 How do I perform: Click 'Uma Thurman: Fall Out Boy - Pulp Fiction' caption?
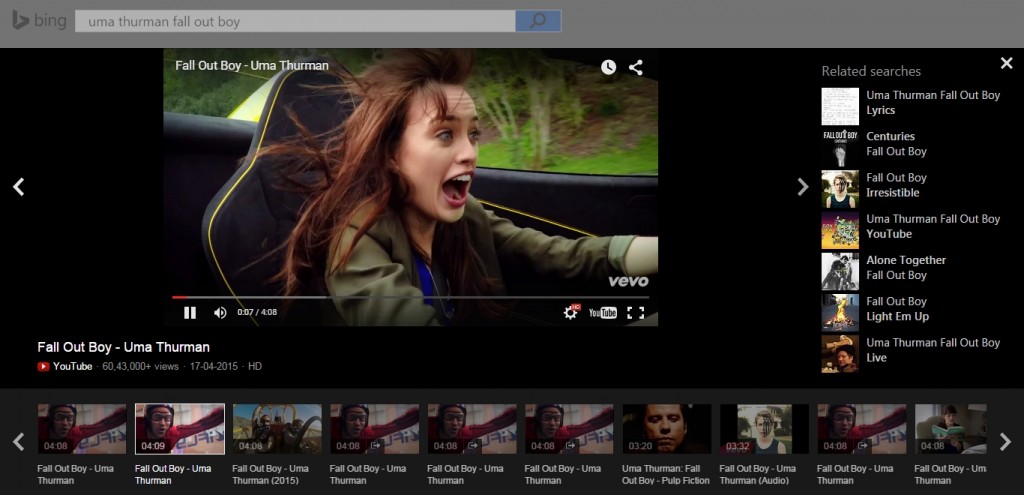click(665, 474)
